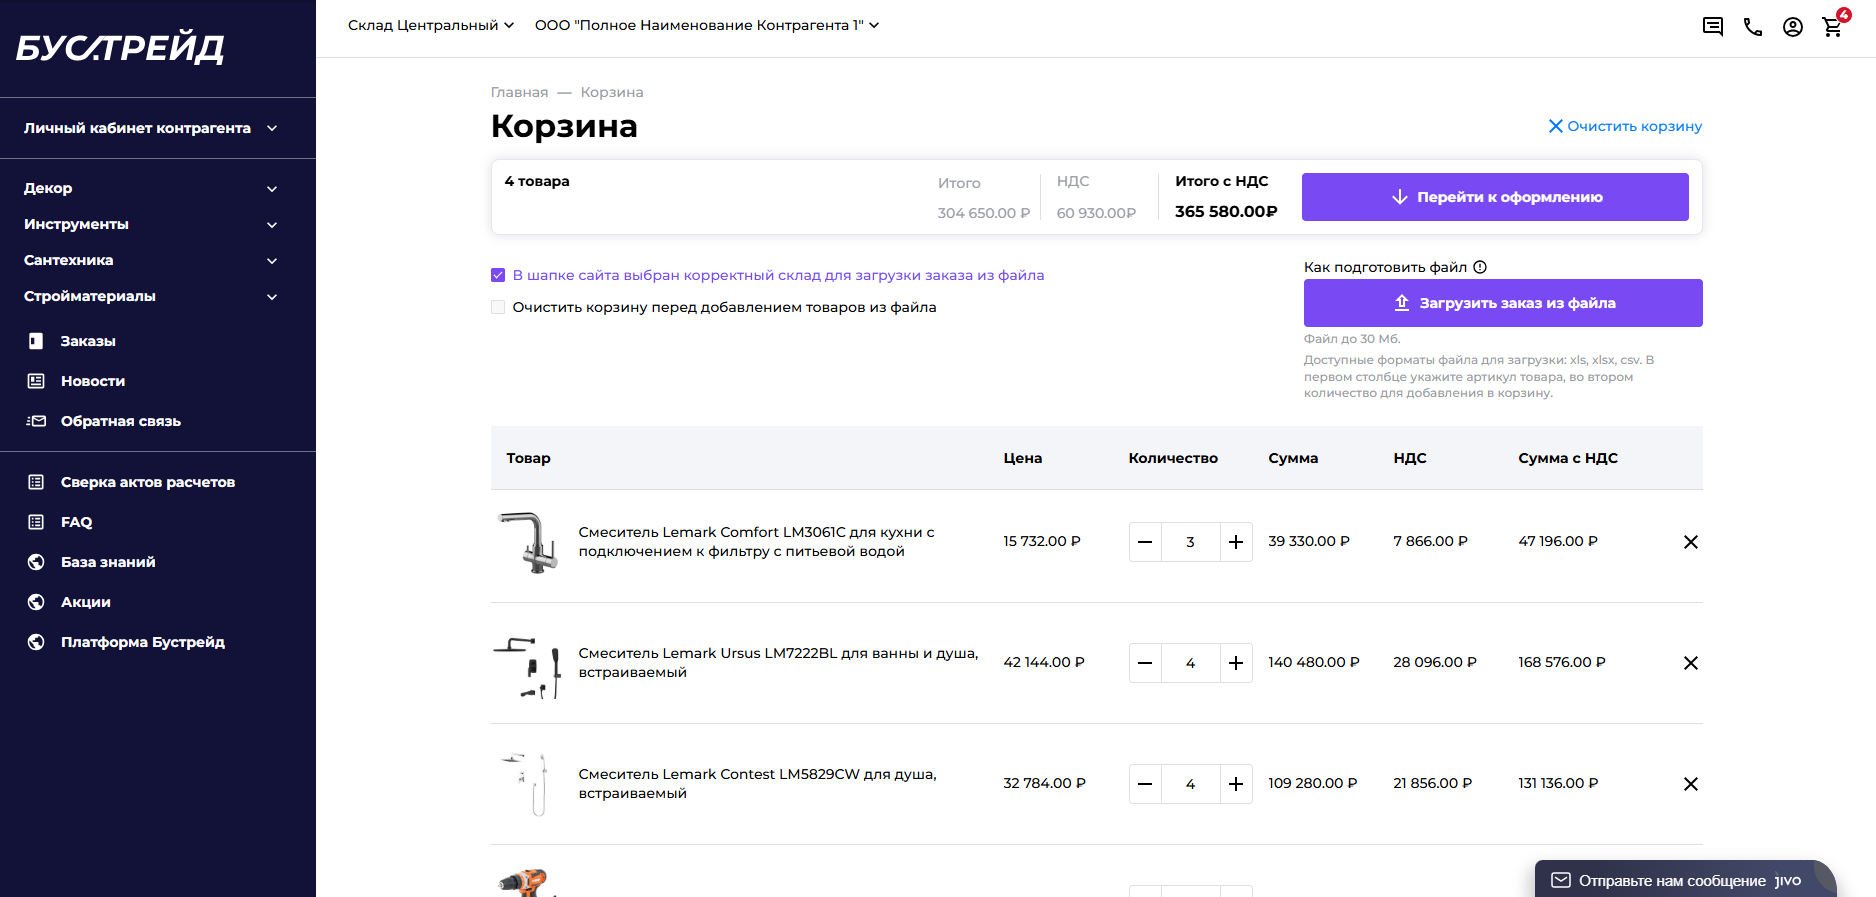This screenshot has width=1876, height=897.
Task: Click the Бустрейд logo
Action: (120, 48)
